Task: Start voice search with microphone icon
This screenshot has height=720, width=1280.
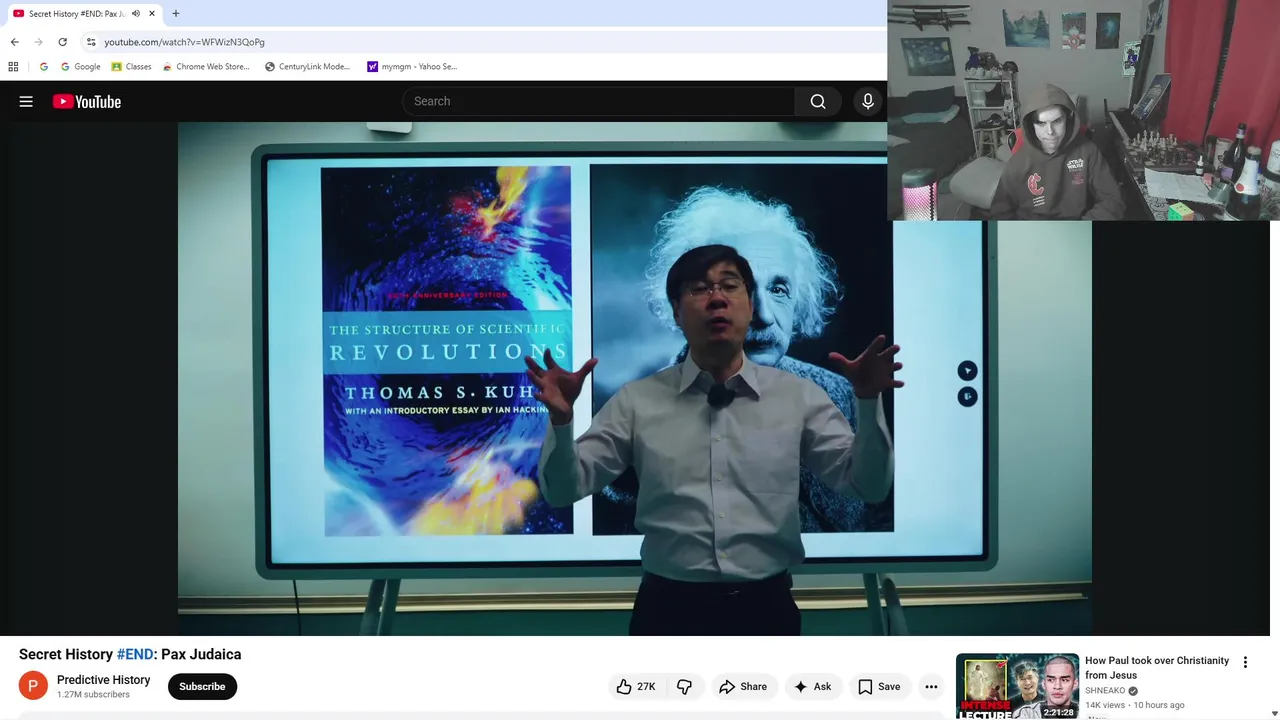Action: click(868, 101)
